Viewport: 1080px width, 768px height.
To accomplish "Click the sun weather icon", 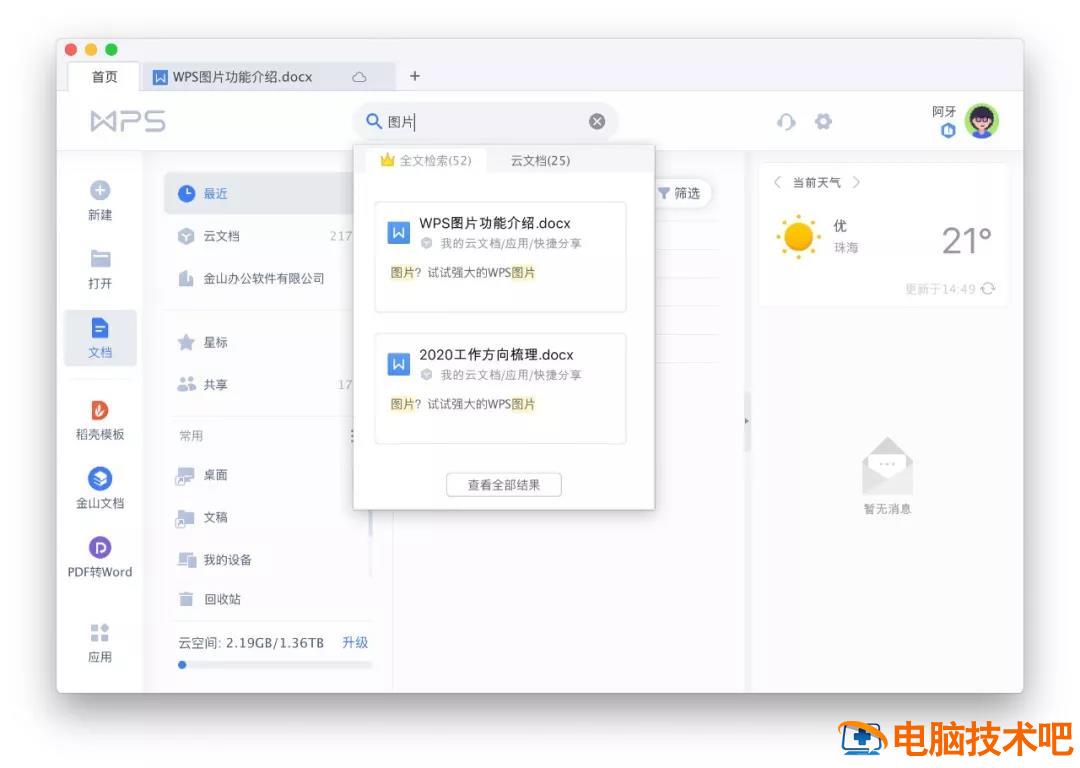I will coord(798,237).
